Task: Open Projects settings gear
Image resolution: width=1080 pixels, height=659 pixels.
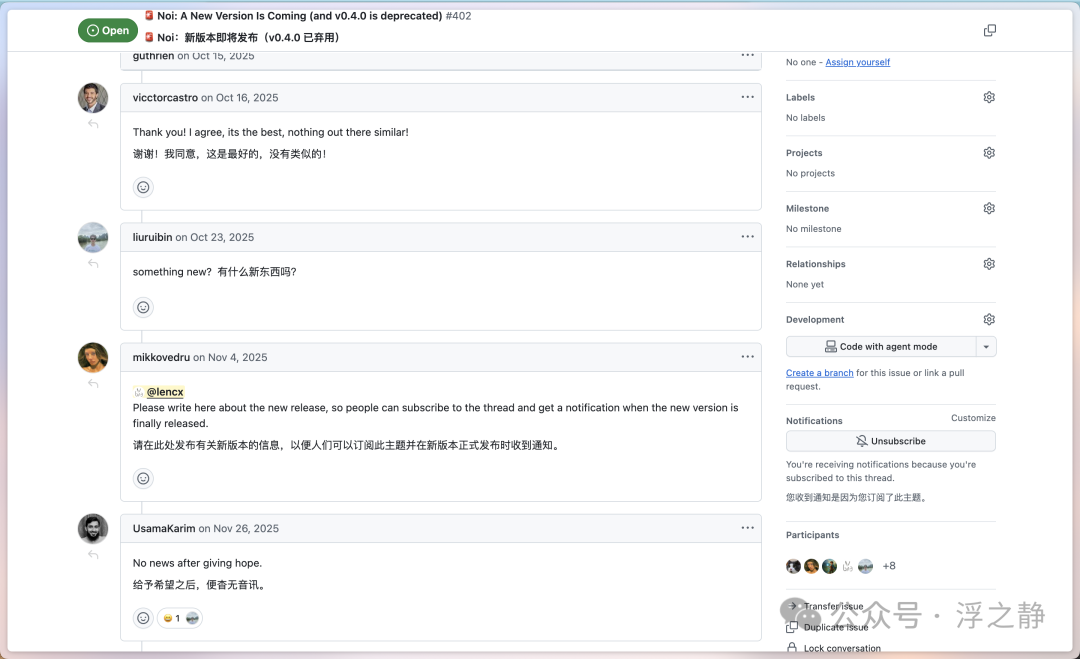Action: [x=989, y=153]
